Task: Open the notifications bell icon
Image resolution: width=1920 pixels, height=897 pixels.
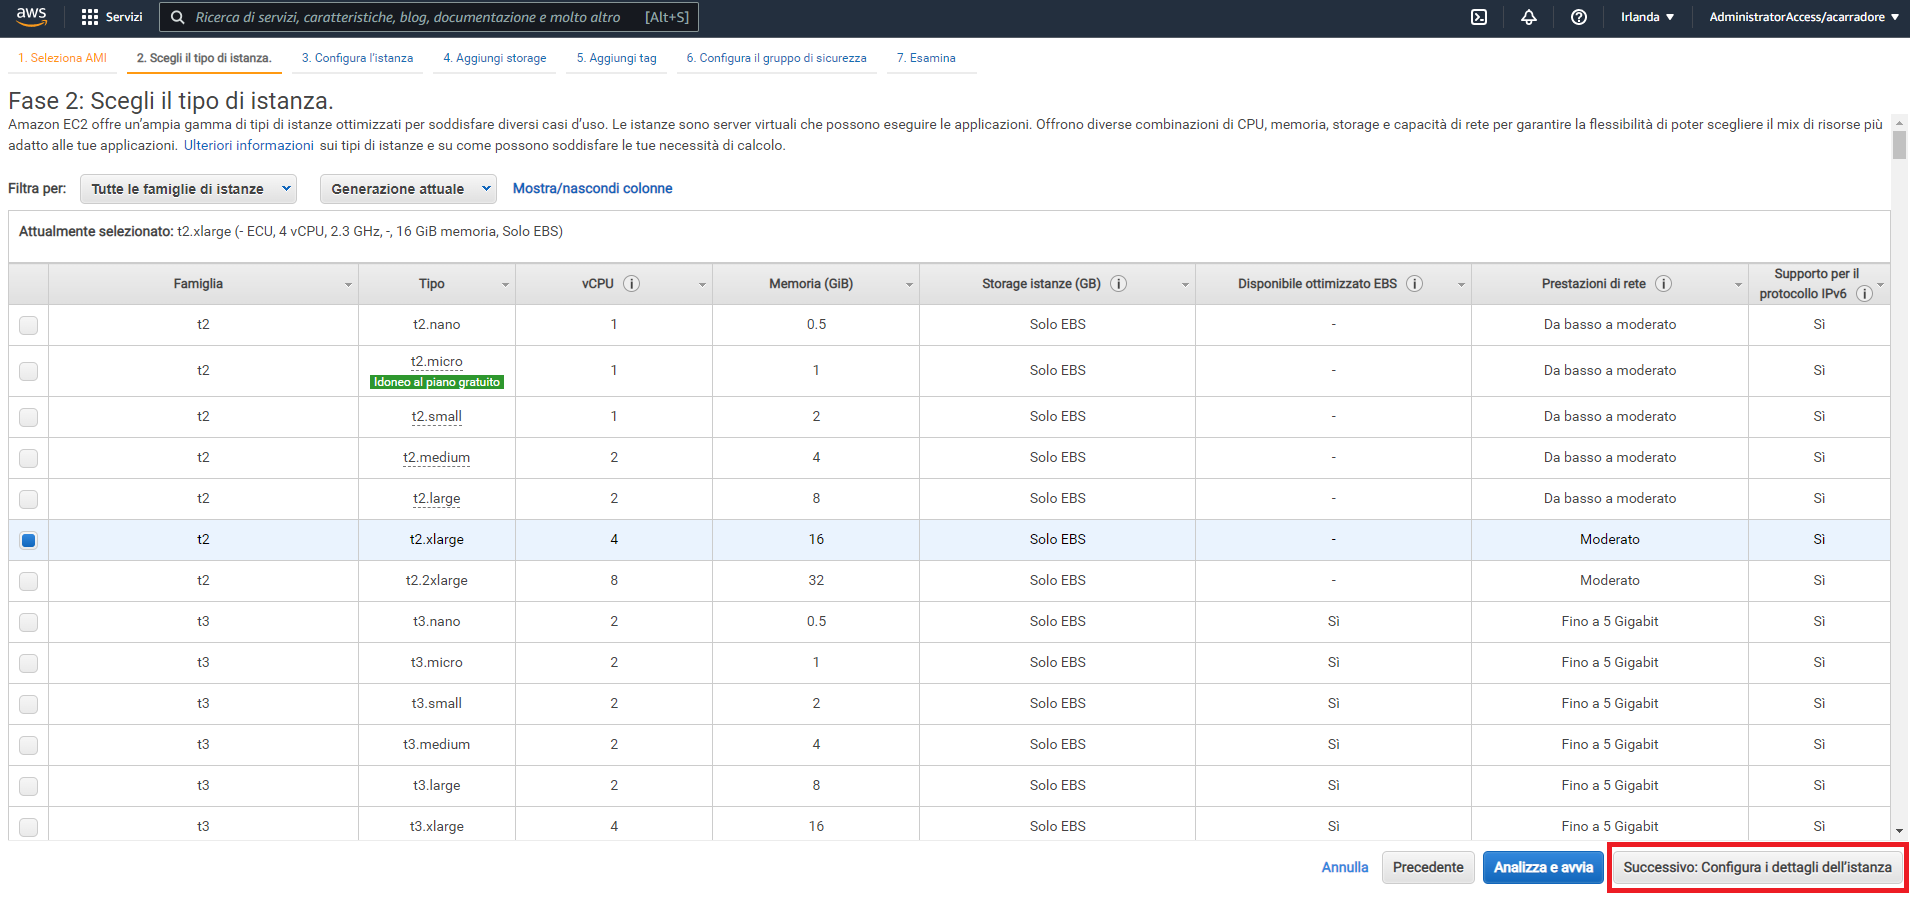Action: [1529, 17]
